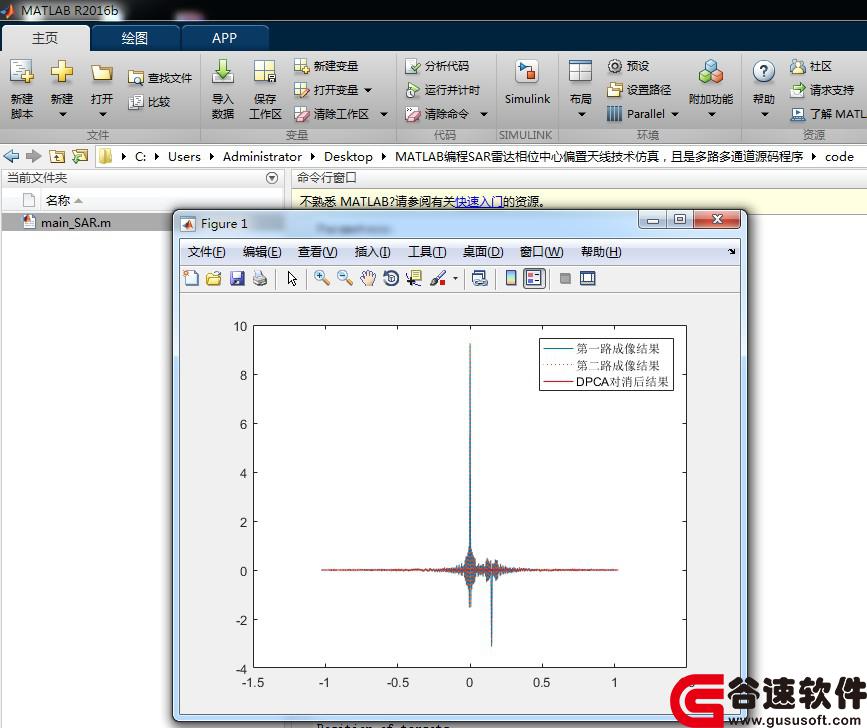867x728 pixels.
Task: Click the Link Plot icon
Action: click(x=479, y=278)
